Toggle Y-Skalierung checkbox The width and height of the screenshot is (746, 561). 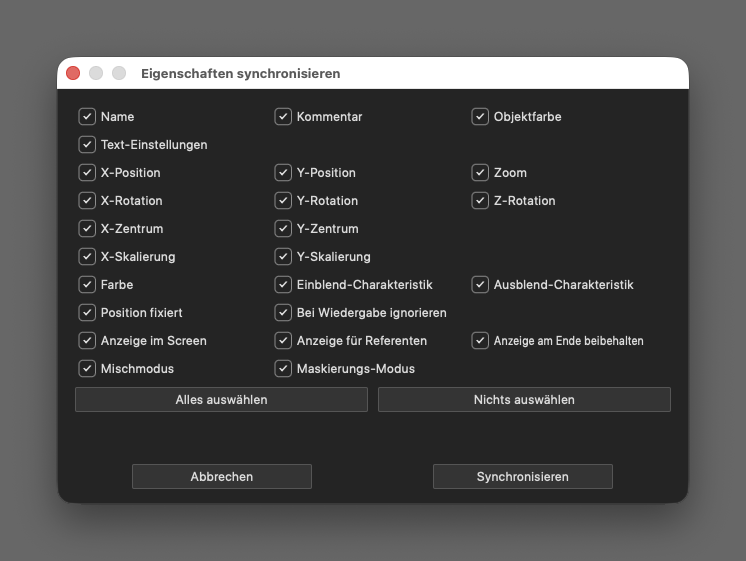(x=283, y=257)
